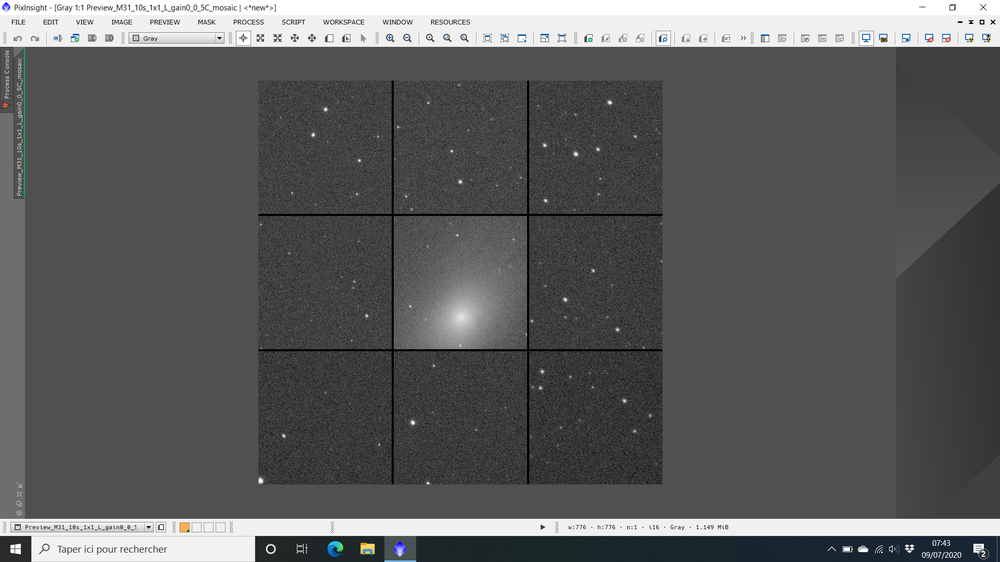
Task: Click the Pan hand-move tool icon
Action: point(312,38)
